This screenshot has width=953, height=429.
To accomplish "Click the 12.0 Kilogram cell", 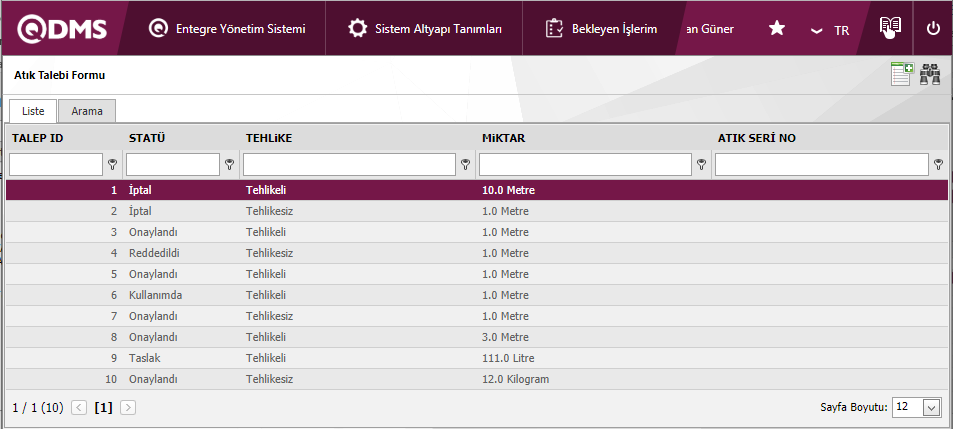I will coord(515,379).
